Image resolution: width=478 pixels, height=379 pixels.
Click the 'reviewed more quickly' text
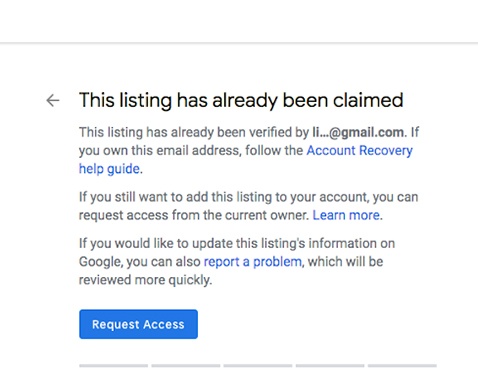click(145, 280)
